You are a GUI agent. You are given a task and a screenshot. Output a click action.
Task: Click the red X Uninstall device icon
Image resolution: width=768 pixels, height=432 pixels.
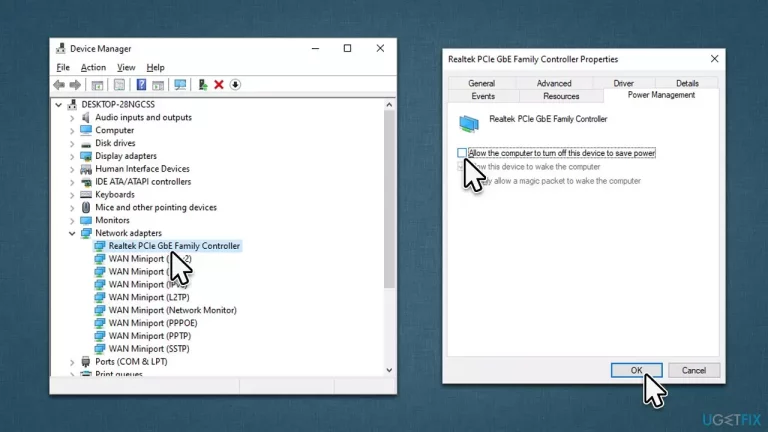219,85
